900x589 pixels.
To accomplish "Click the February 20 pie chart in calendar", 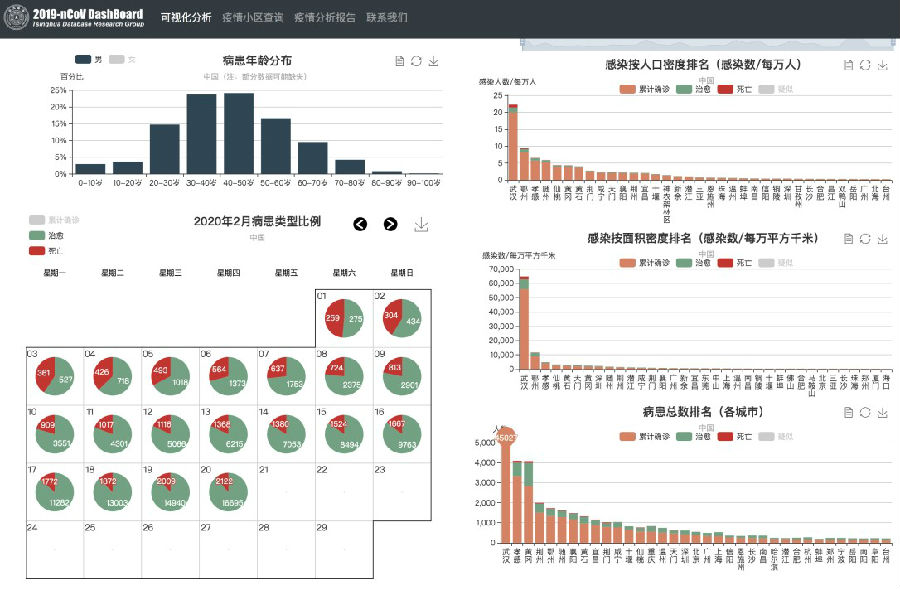I will point(228,486).
